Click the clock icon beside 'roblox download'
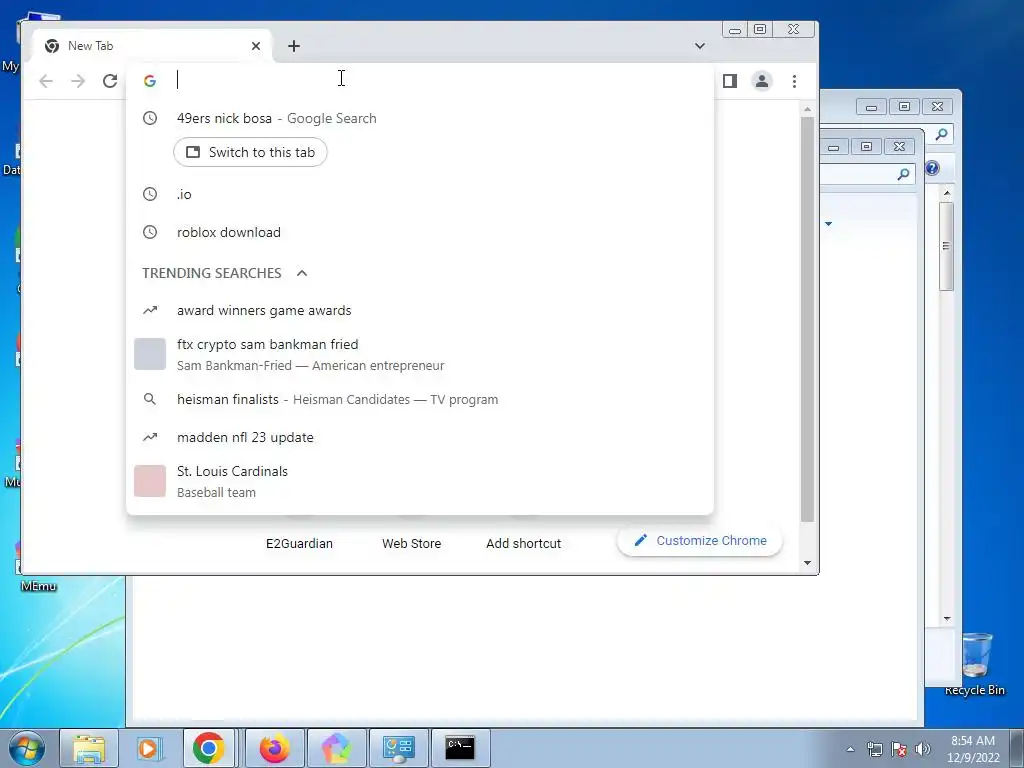The width and height of the screenshot is (1024, 768). click(x=150, y=232)
